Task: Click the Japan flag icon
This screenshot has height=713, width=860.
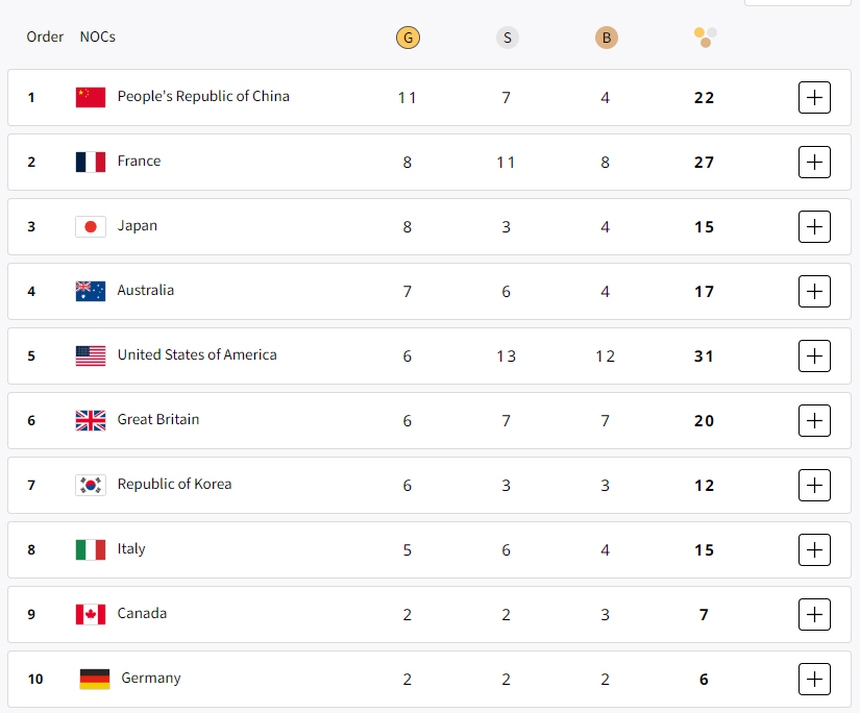Action: pyautogui.click(x=90, y=227)
